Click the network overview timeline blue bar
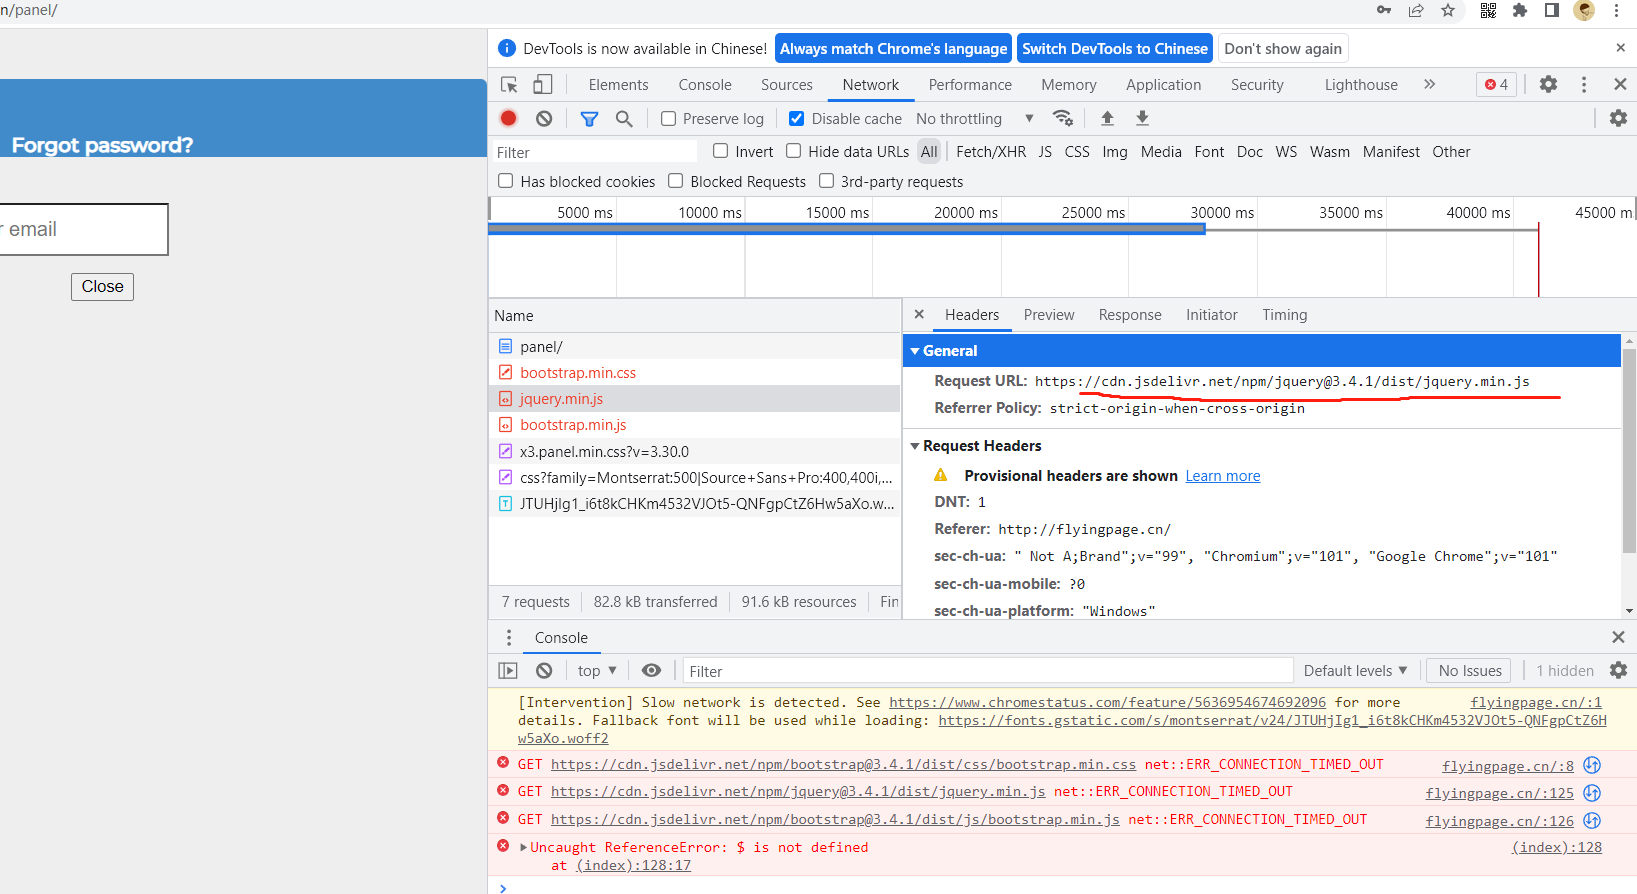 click(846, 229)
